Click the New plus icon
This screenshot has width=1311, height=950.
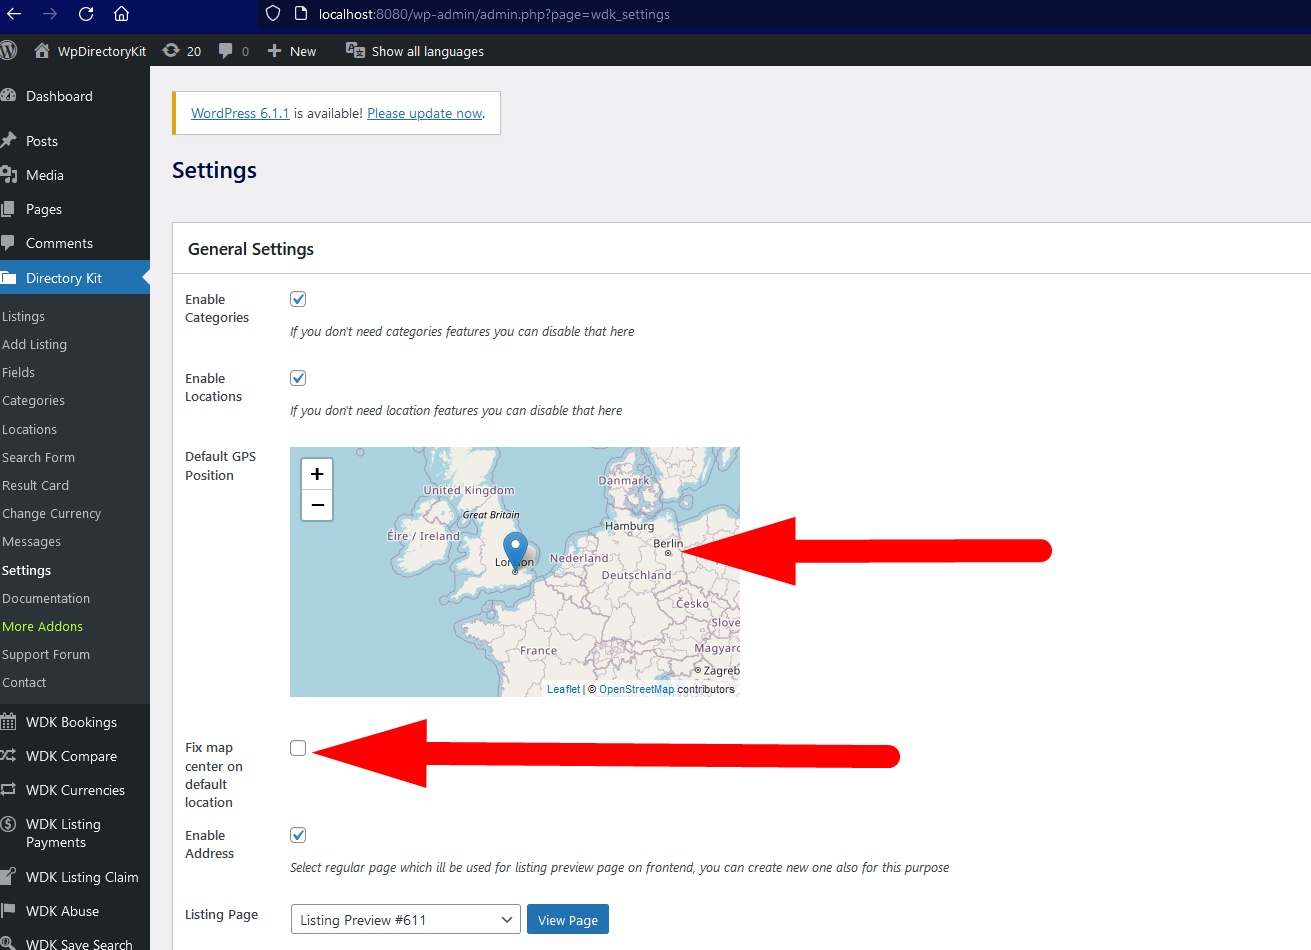coord(274,51)
